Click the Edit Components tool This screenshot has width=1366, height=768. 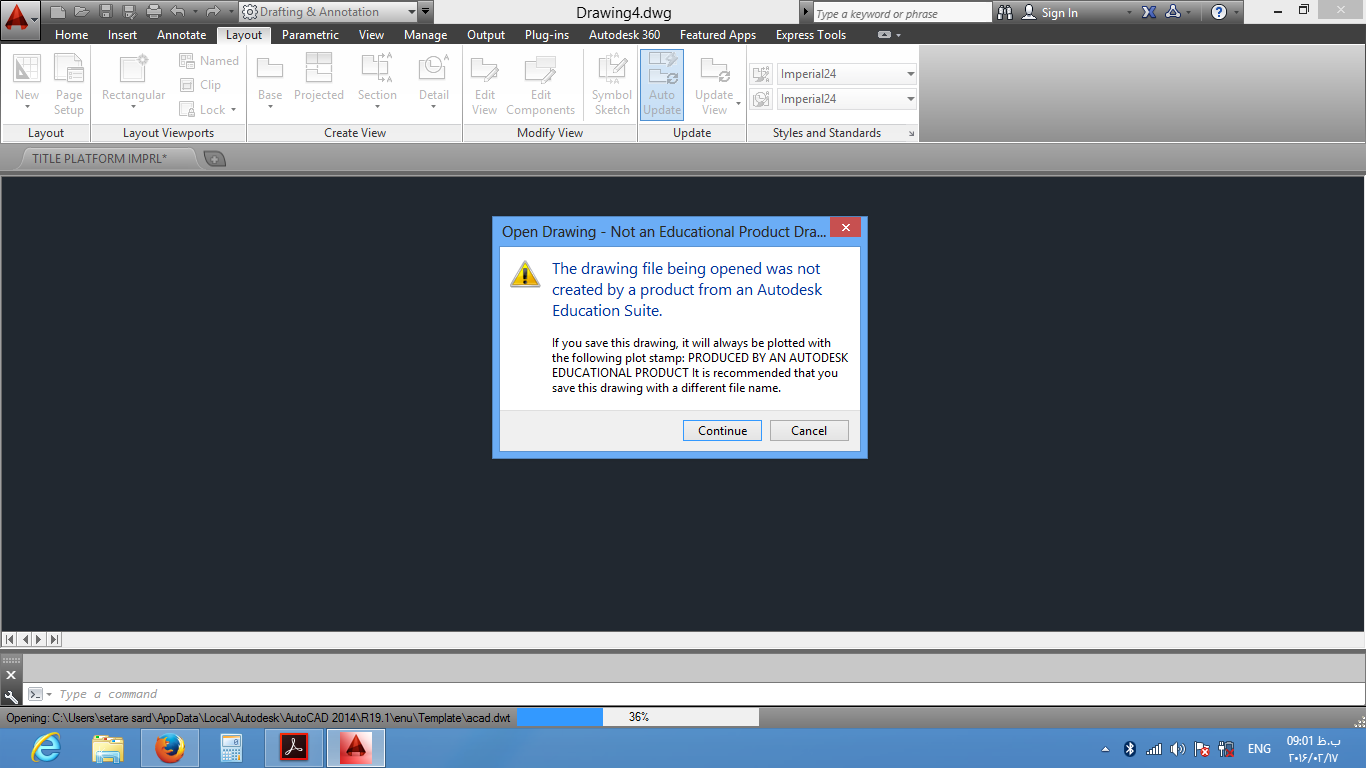tap(541, 85)
